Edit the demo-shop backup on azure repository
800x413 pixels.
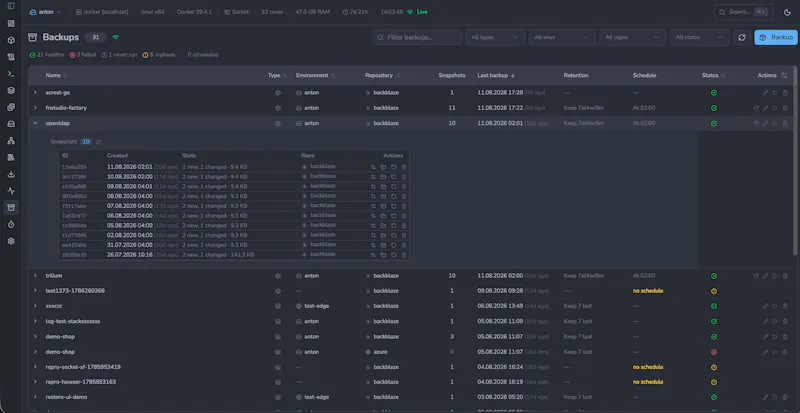(765, 352)
